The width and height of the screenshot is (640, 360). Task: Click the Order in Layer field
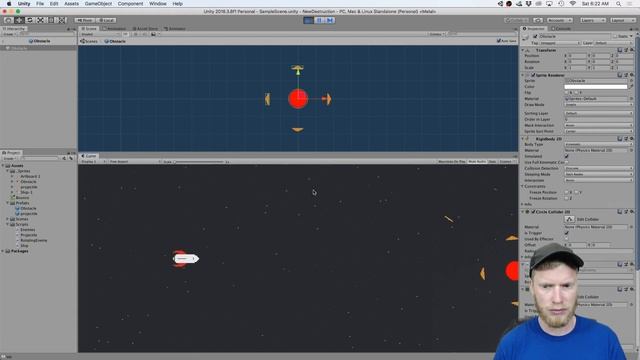tap(599, 119)
